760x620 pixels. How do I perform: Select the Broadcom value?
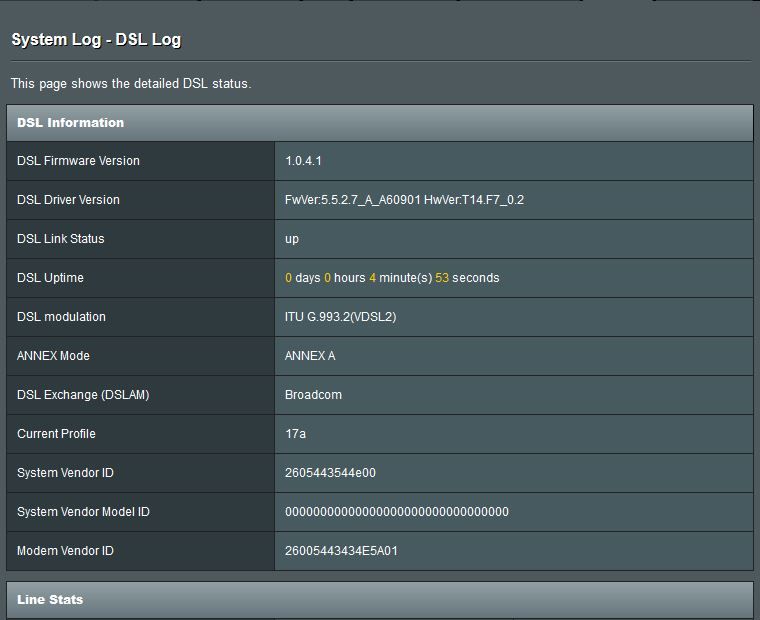coord(313,395)
